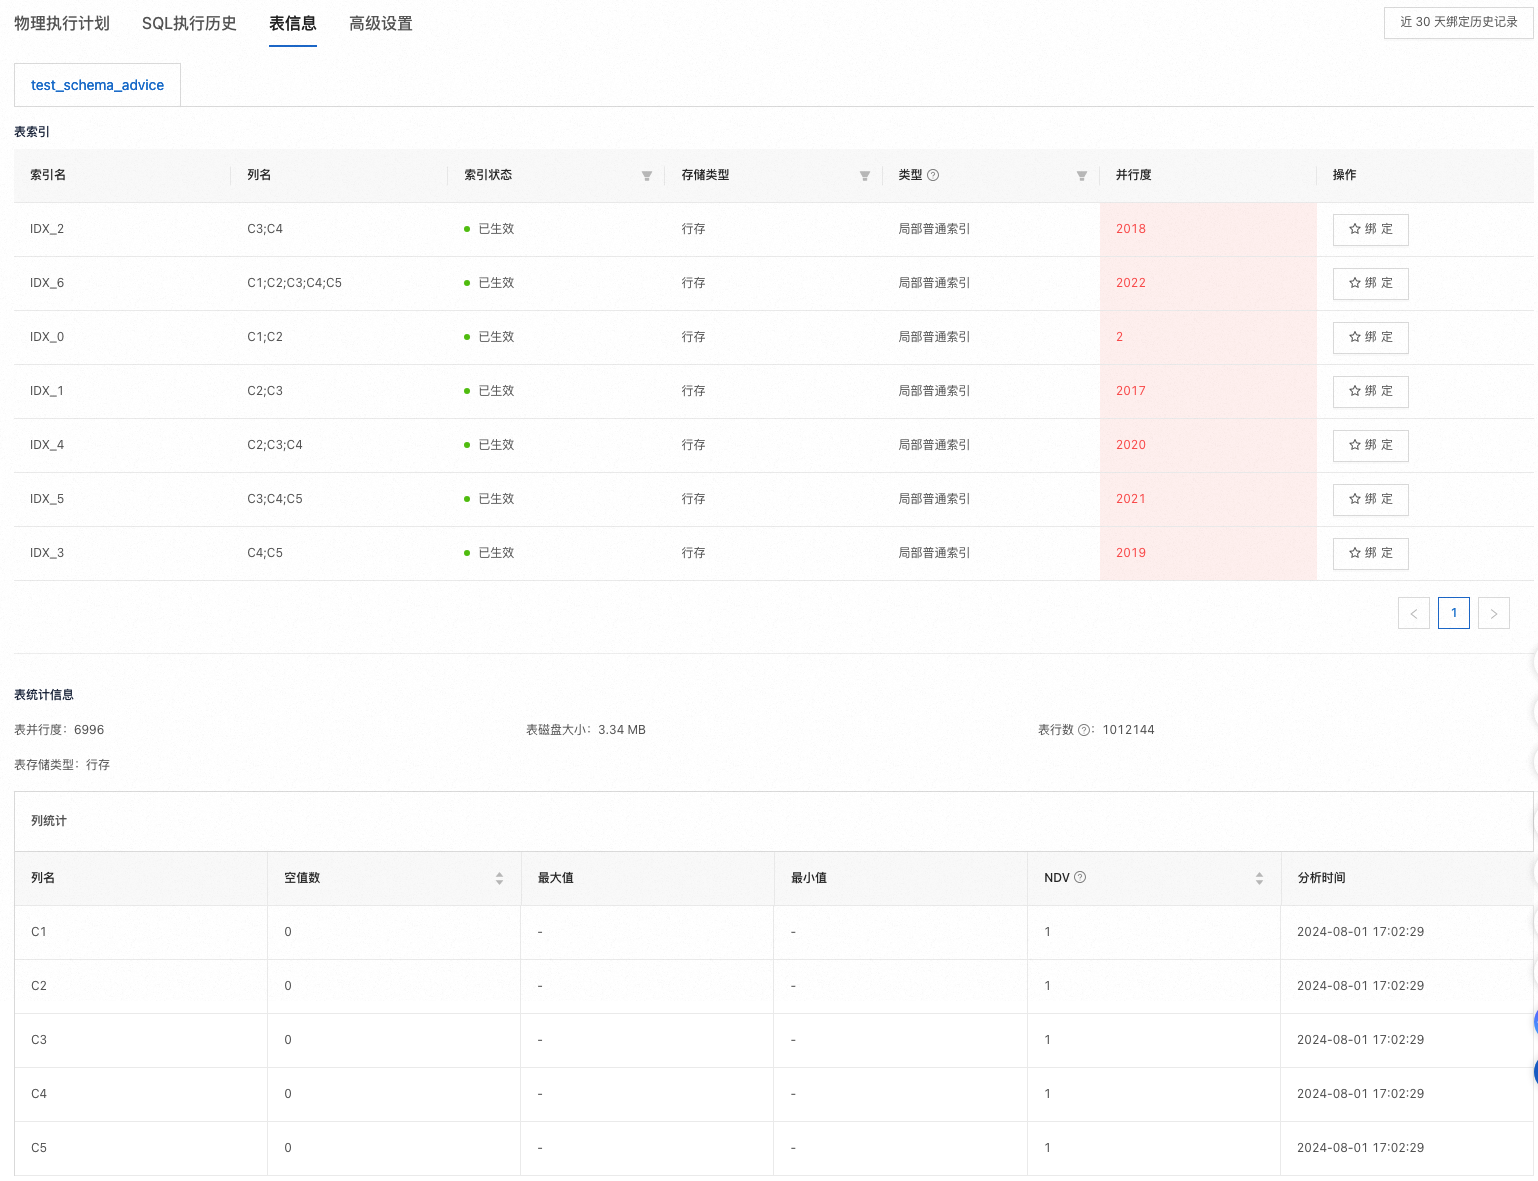Click index name IDX_1
1538x1181 pixels.
point(47,391)
